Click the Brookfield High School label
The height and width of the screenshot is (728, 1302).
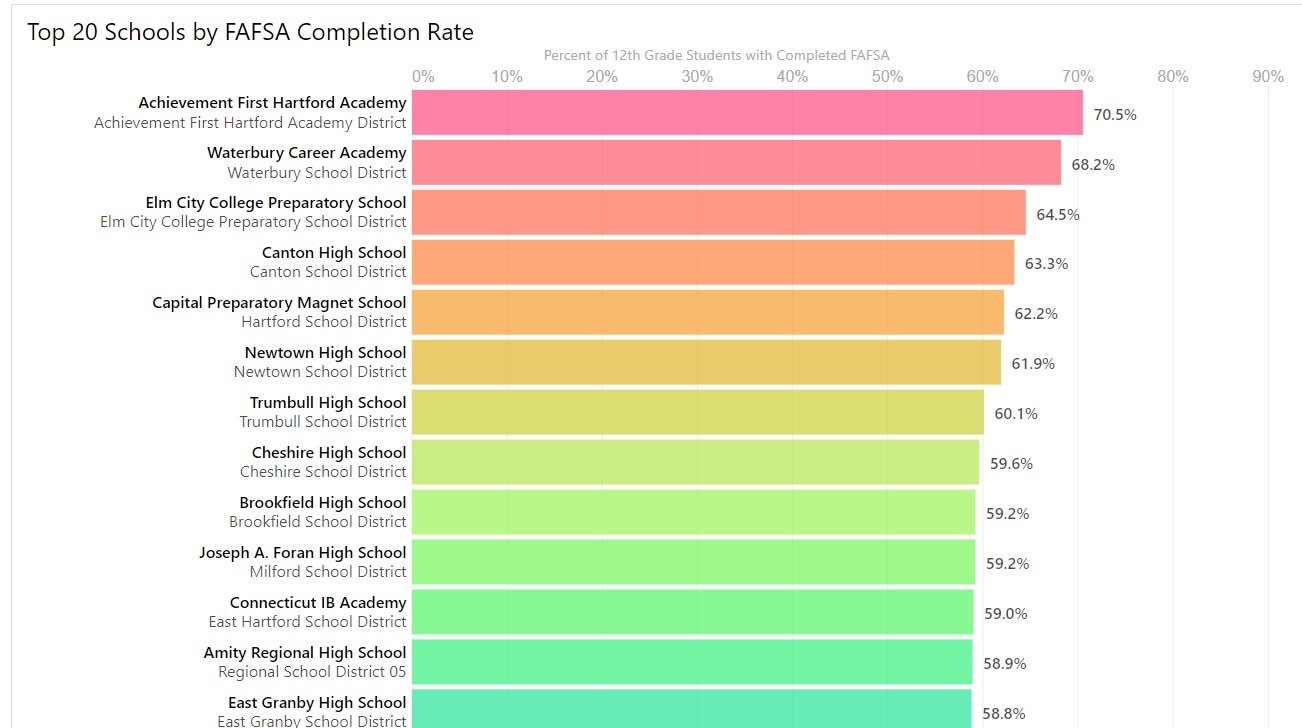point(323,503)
